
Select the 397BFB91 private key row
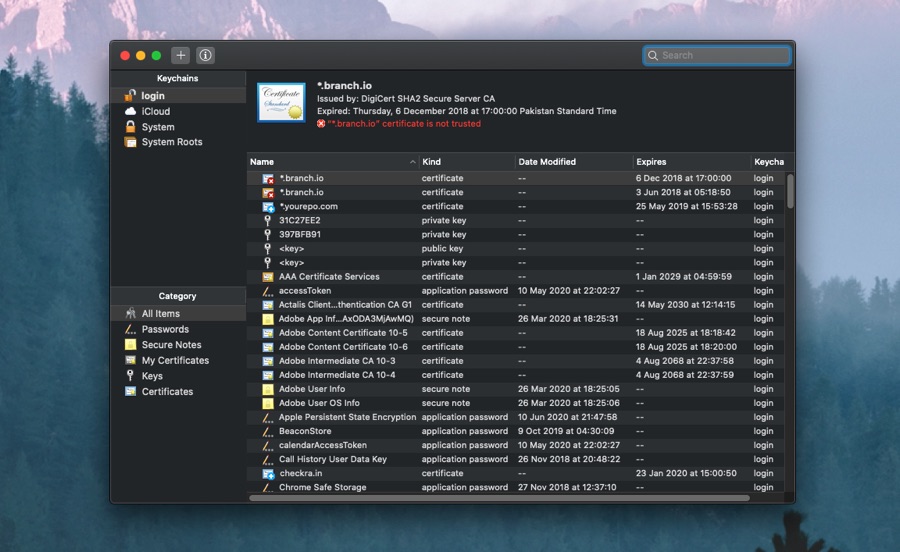(515, 234)
